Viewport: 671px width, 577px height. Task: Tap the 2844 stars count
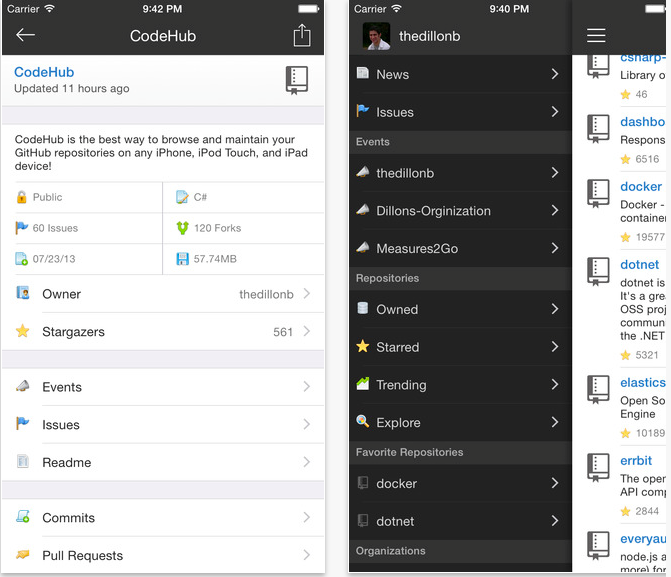647,511
